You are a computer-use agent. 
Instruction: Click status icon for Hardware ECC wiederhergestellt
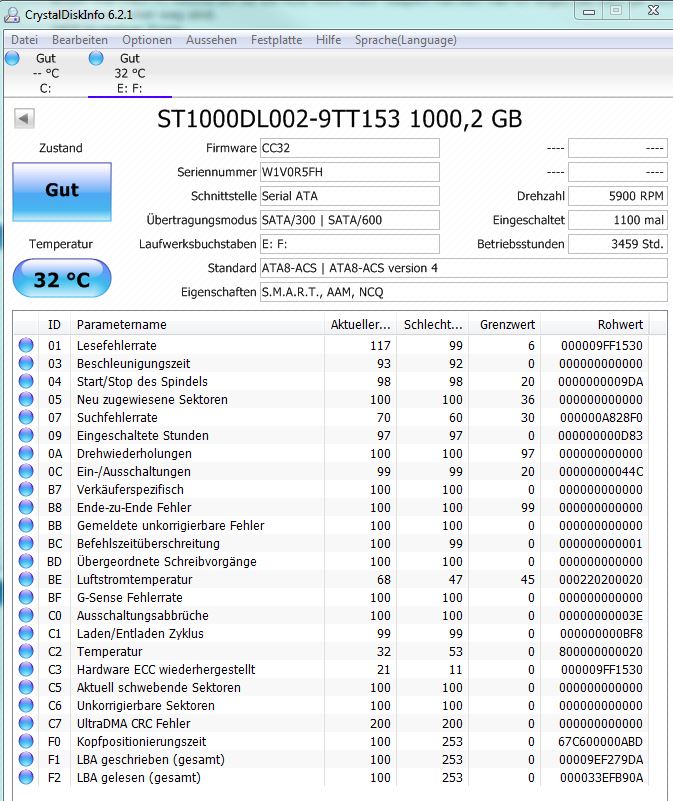tap(26, 669)
